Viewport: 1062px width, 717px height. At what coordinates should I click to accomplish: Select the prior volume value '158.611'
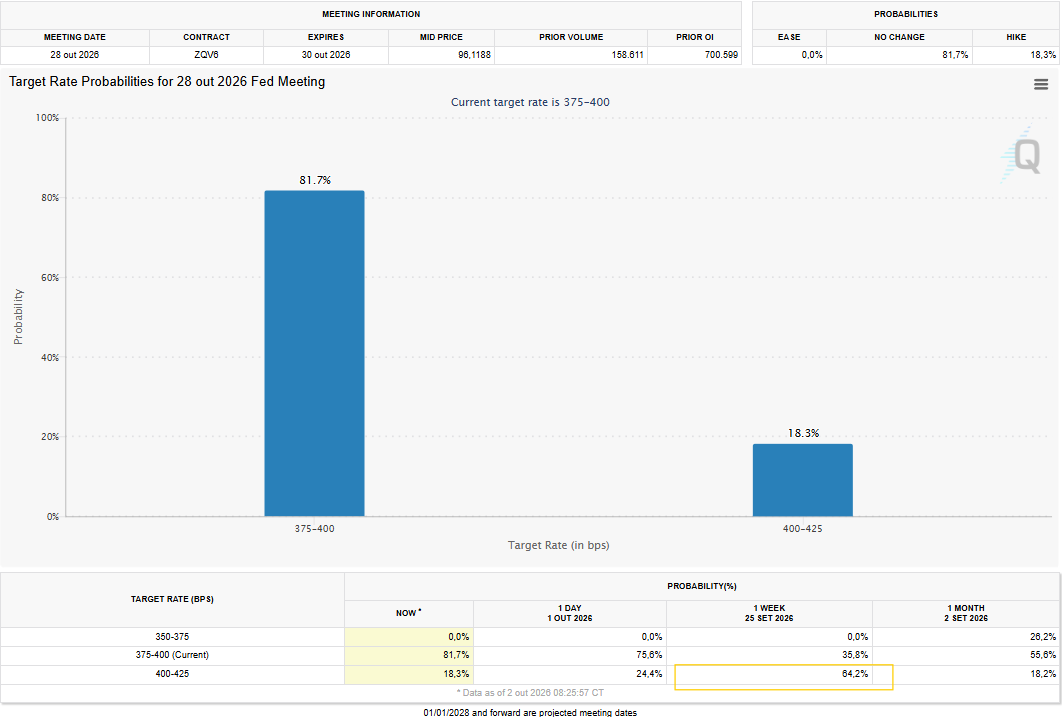(x=627, y=55)
